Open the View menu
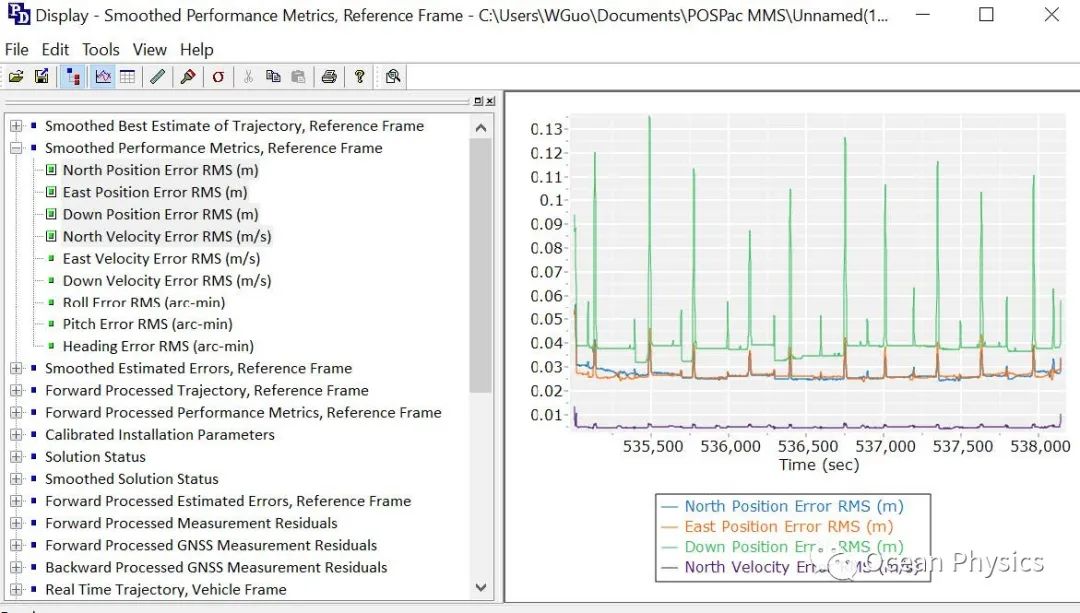This screenshot has height=613, width=1080. pyautogui.click(x=150, y=49)
